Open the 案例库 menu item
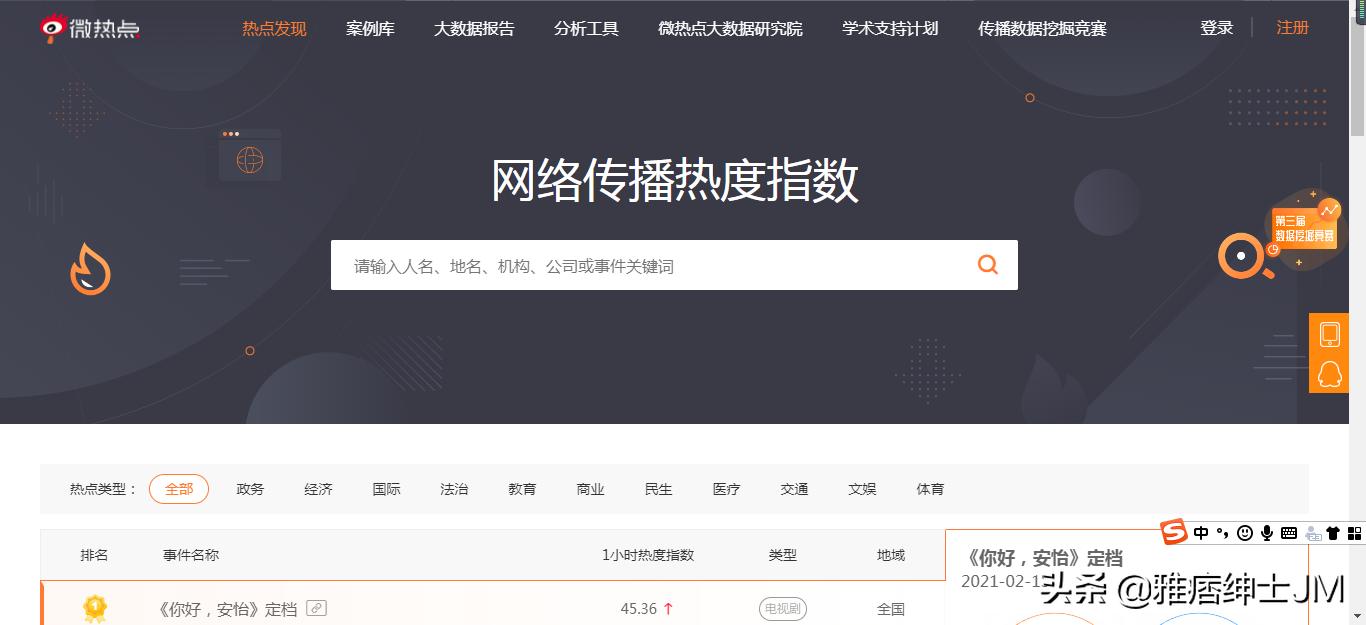This screenshot has width=1366, height=625. (x=370, y=28)
